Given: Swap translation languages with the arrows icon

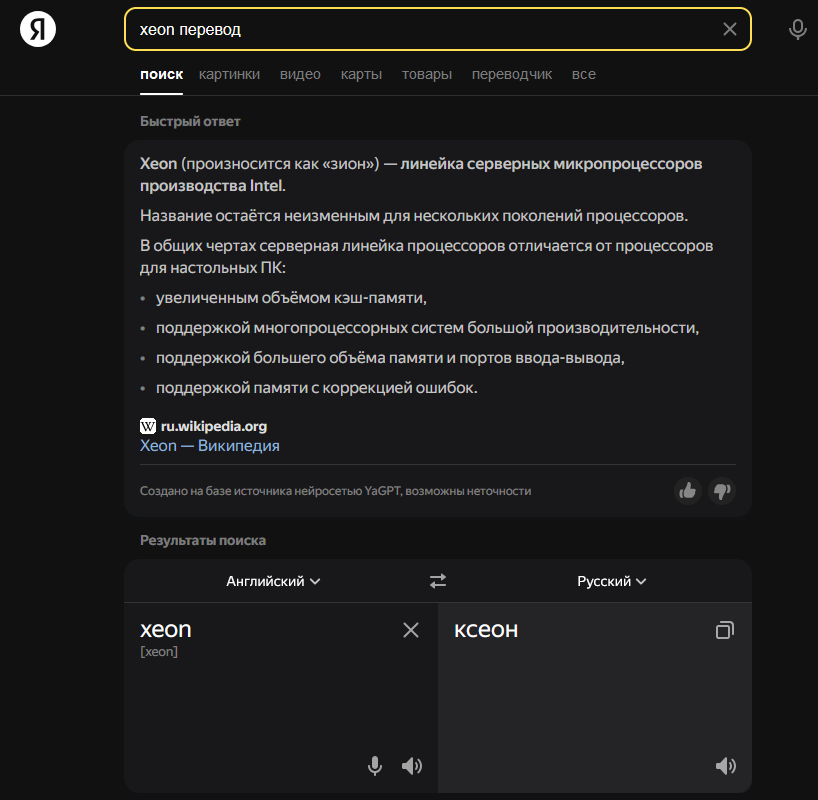Looking at the screenshot, I should click(438, 581).
